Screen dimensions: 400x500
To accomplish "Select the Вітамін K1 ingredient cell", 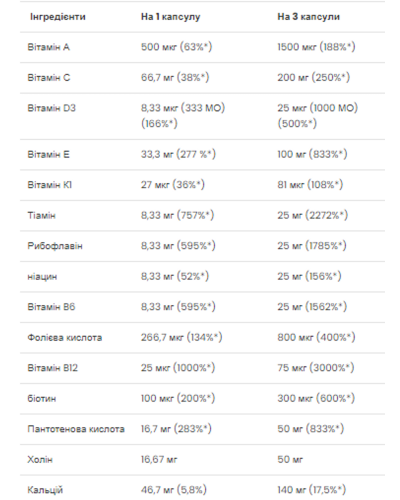I will click(x=49, y=185).
